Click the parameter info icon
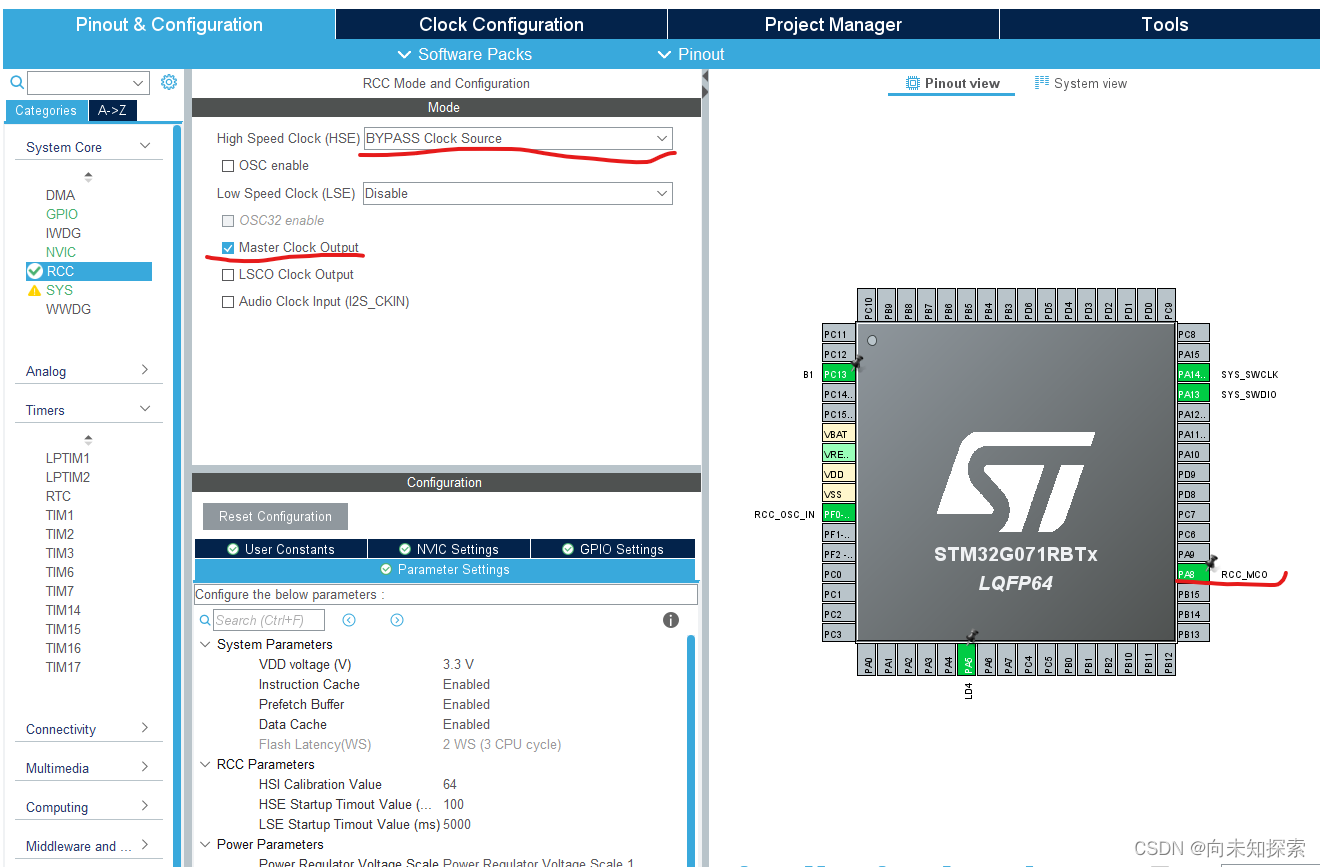This screenshot has height=867, width=1320. 671,620
